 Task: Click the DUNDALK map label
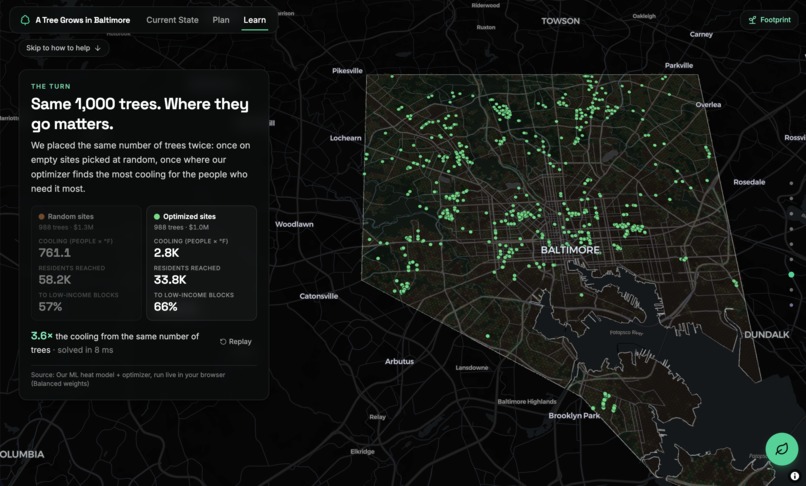tap(767, 334)
